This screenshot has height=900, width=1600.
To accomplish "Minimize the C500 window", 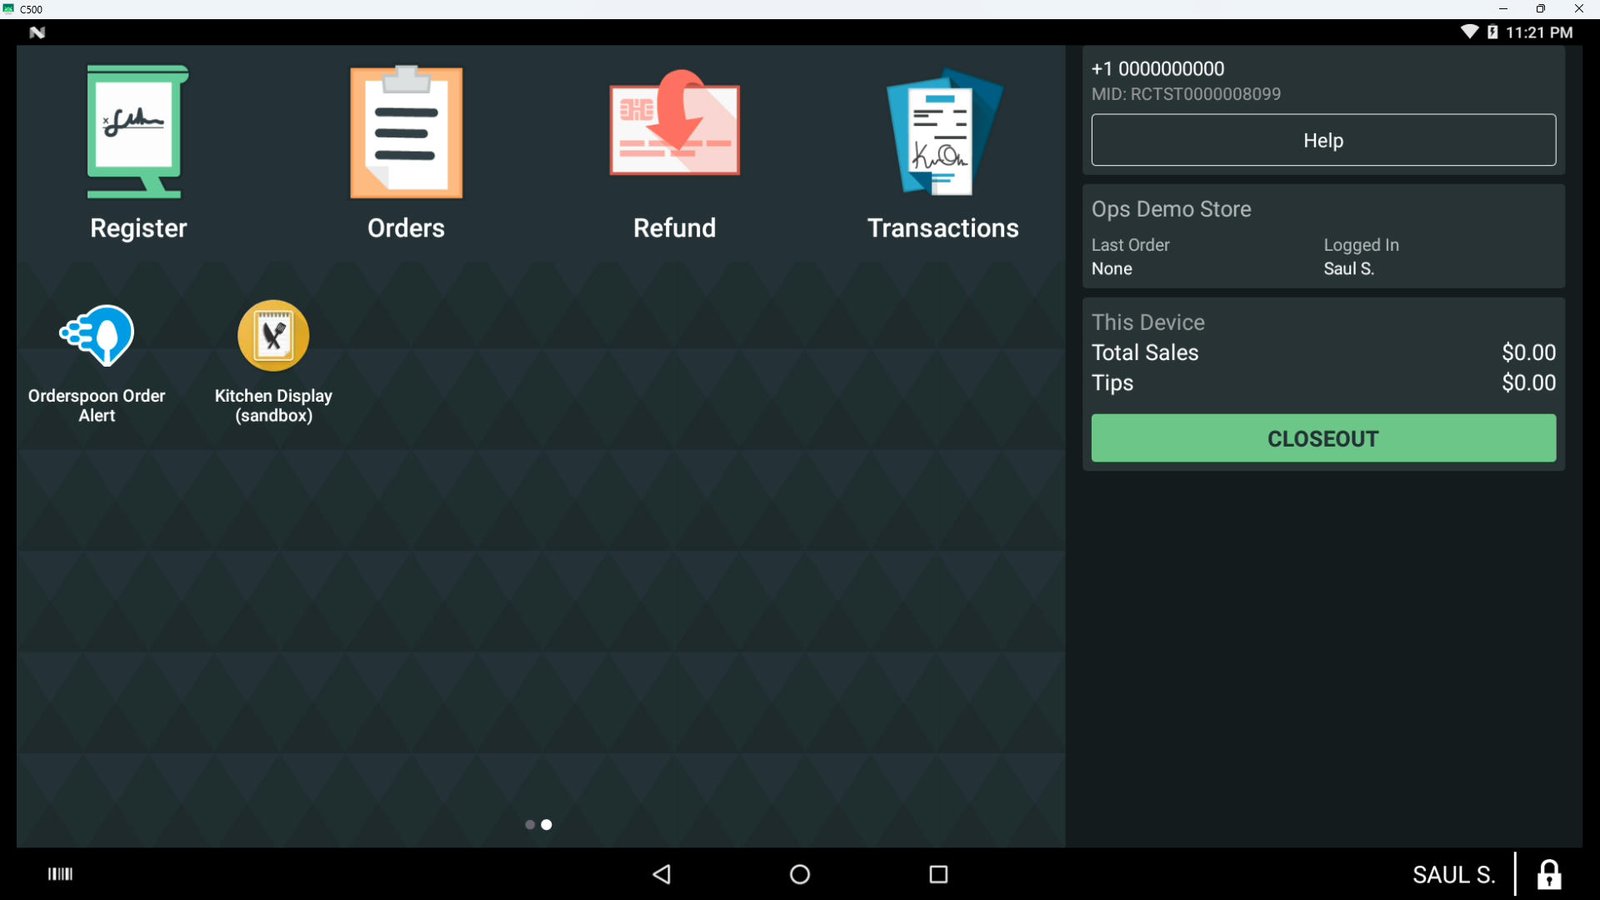I will [1503, 9].
